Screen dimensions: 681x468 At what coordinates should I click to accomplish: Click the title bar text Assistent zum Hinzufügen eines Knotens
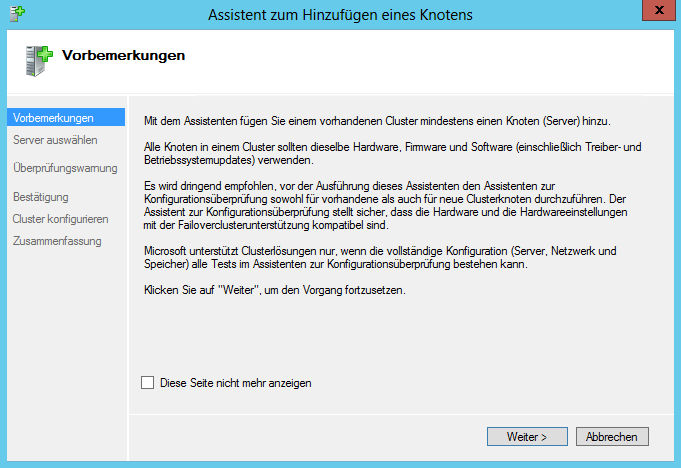pyautogui.click(x=340, y=15)
